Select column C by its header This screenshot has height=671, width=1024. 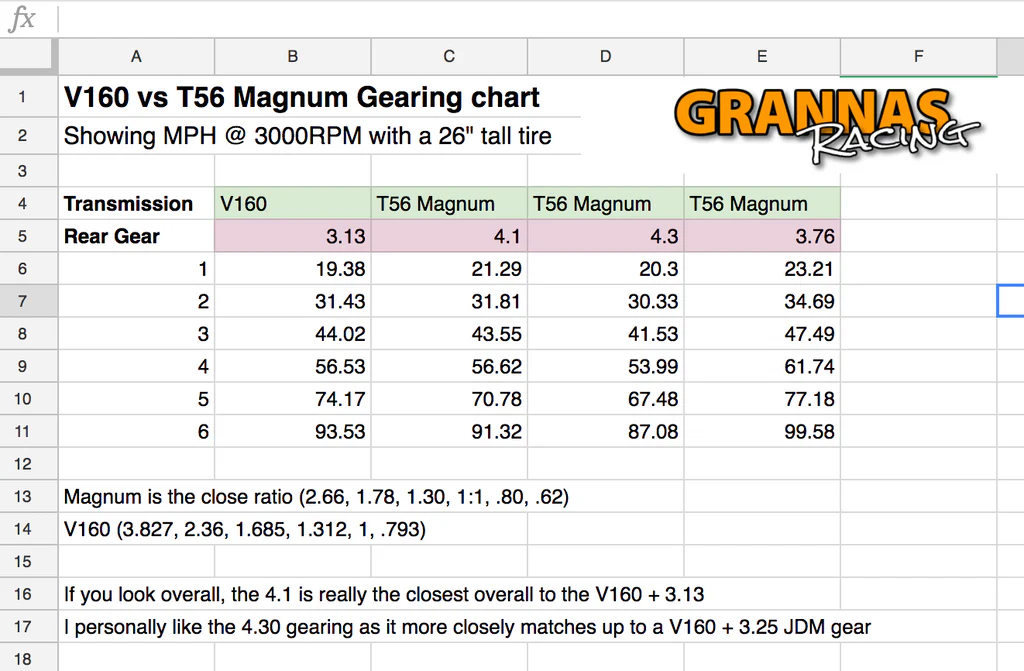(x=449, y=57)
